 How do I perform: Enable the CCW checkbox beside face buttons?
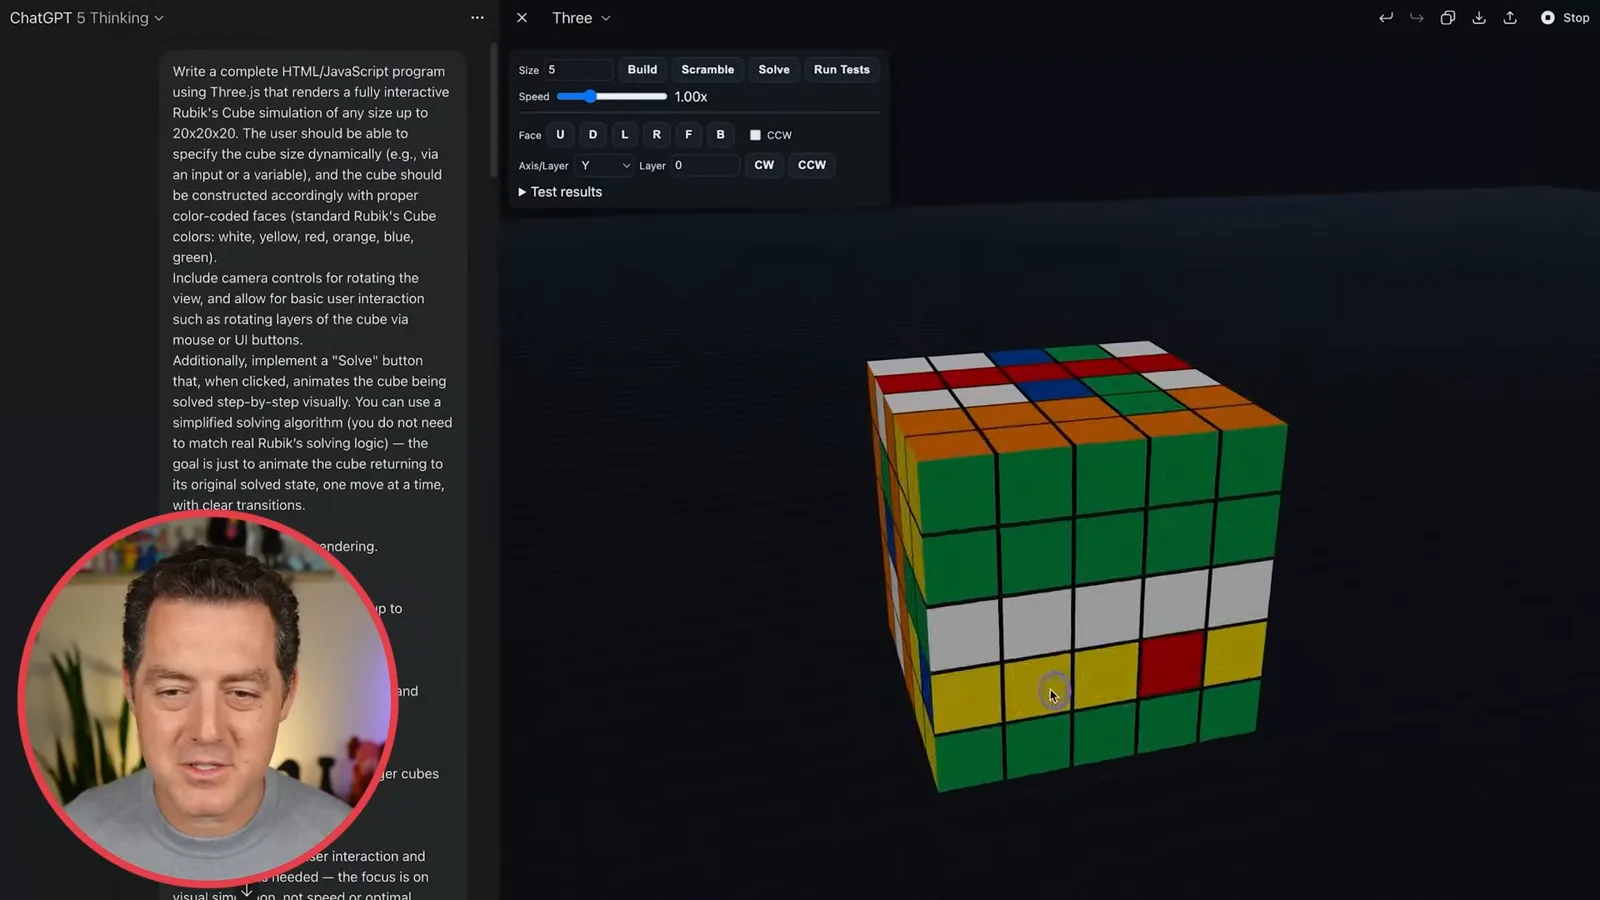click(x=755, y=135)
